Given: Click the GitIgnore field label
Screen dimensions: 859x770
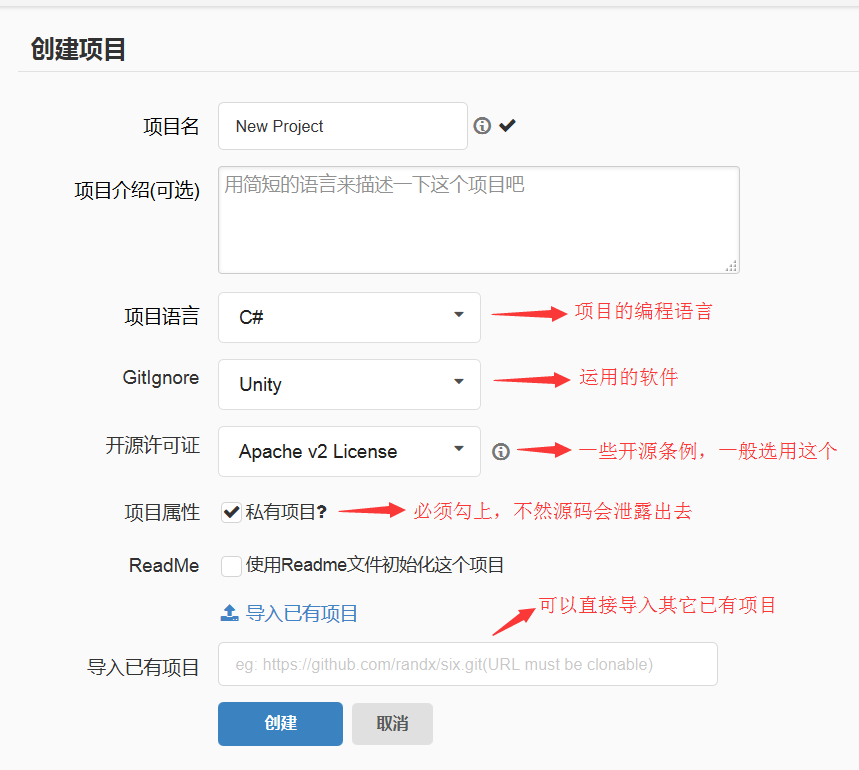Looking at the screenshot, I should 161,378.
